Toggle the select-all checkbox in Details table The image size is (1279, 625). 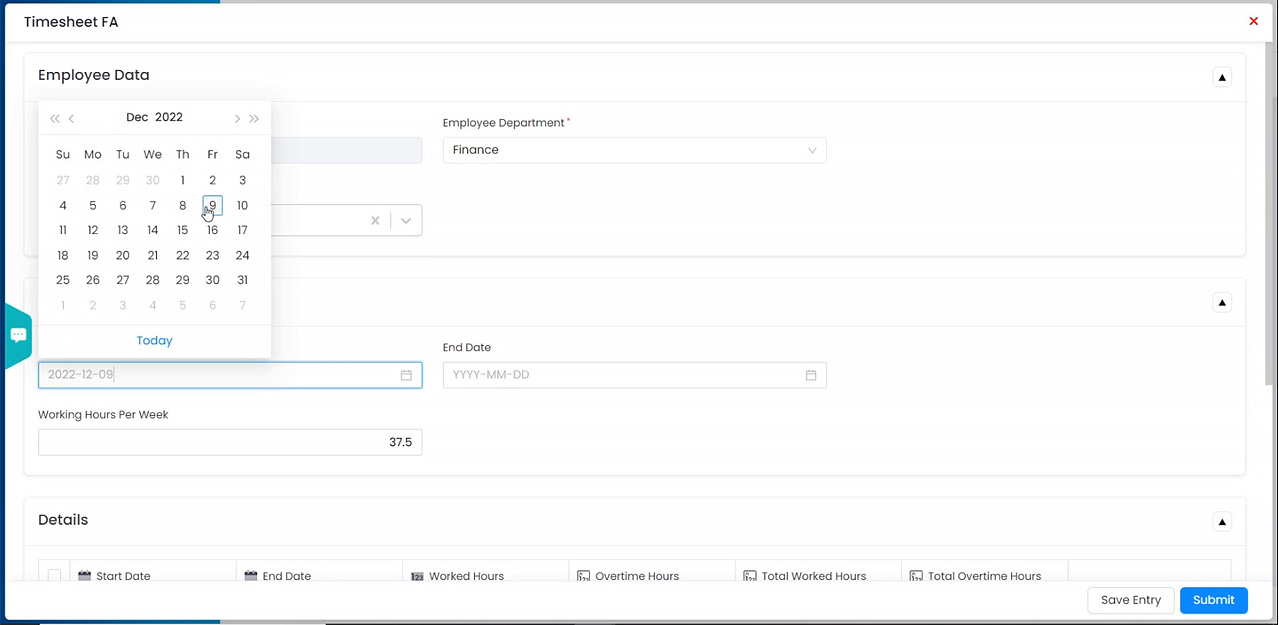pos(54,575)
